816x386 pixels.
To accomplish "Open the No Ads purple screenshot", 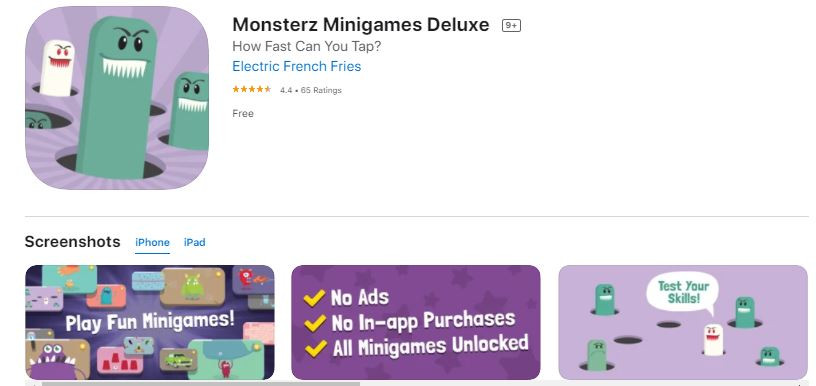I will tap(416, 323).
